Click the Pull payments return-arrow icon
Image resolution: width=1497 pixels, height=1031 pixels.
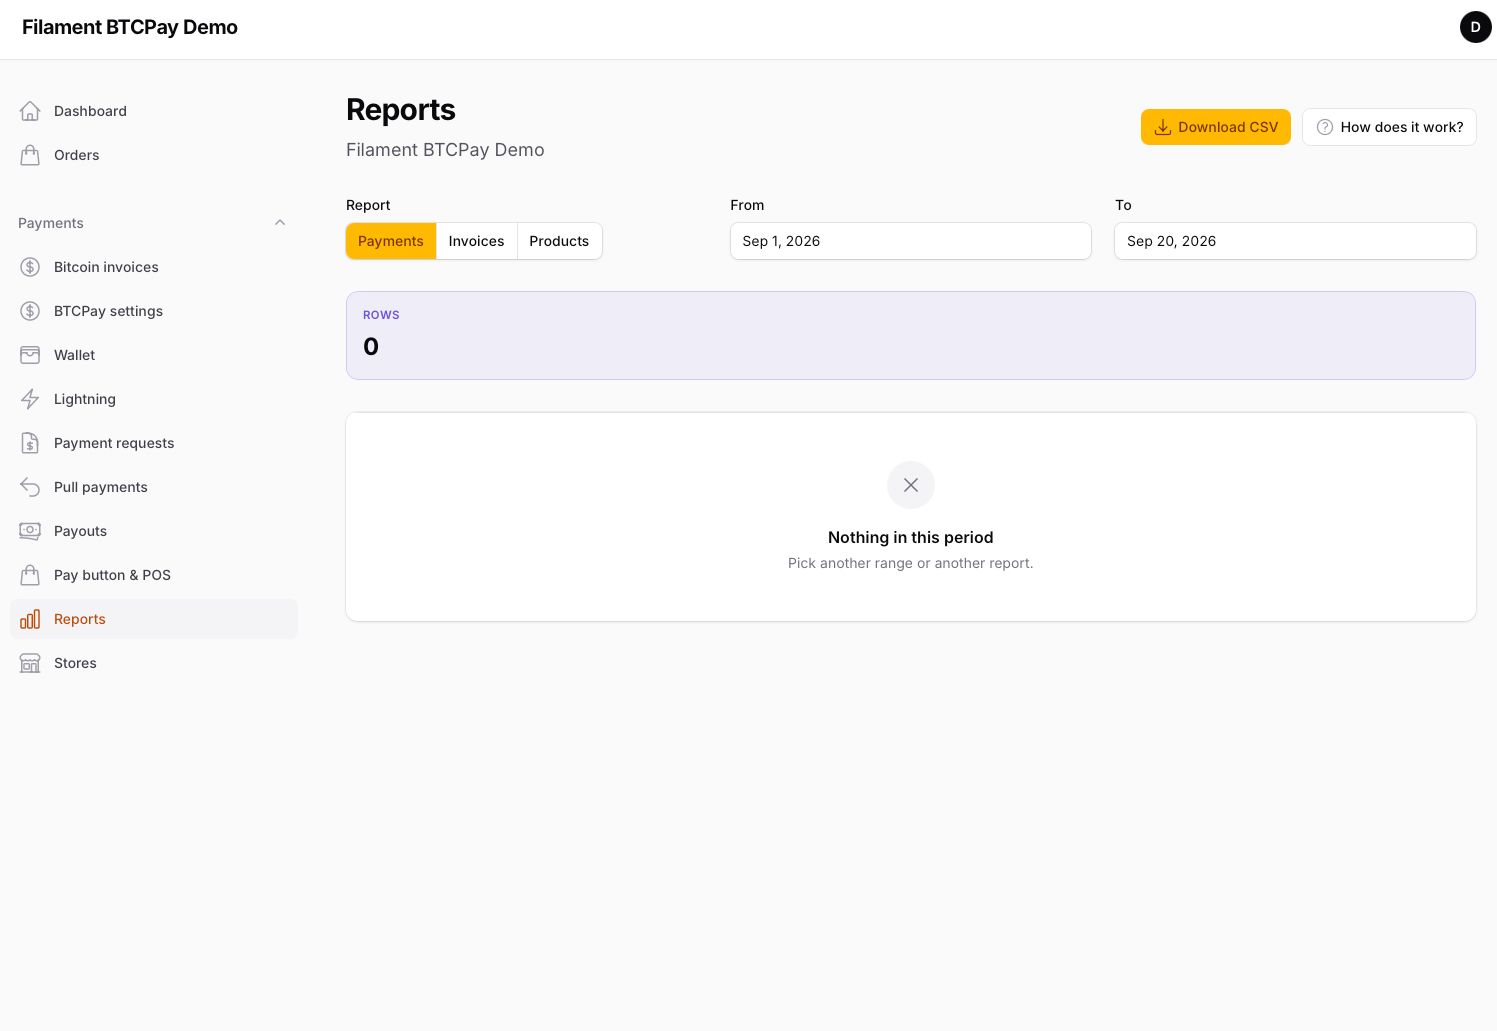click(30, 487)
